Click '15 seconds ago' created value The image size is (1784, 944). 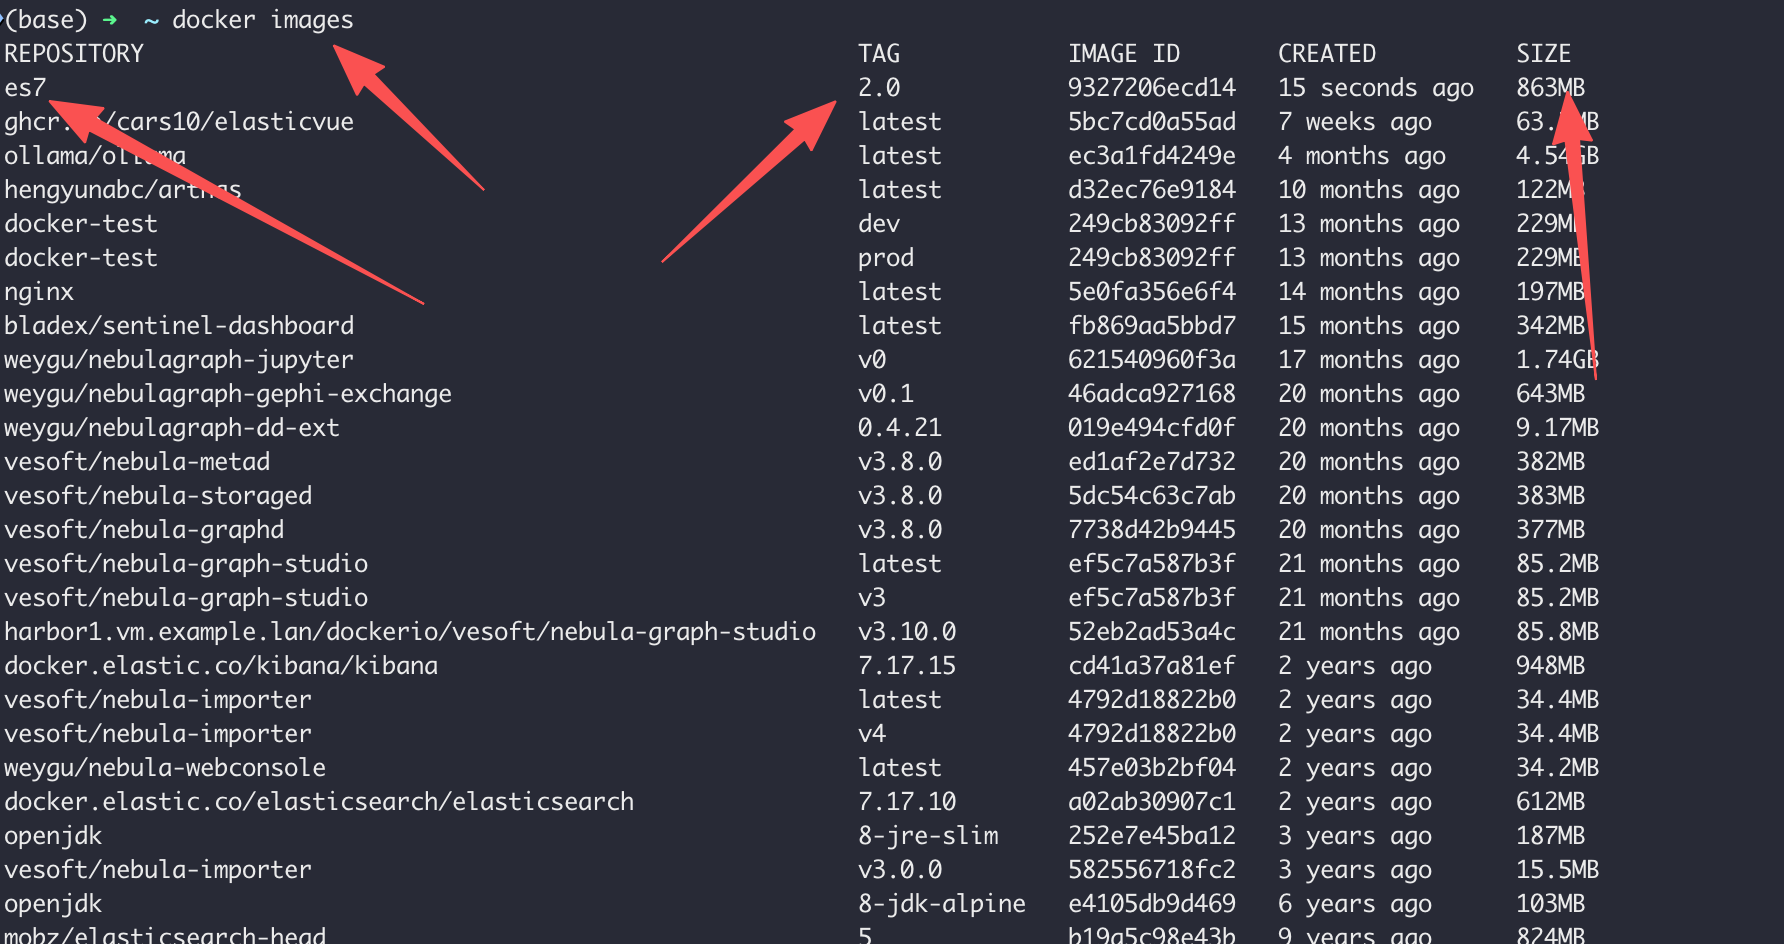coord(1376,88)
